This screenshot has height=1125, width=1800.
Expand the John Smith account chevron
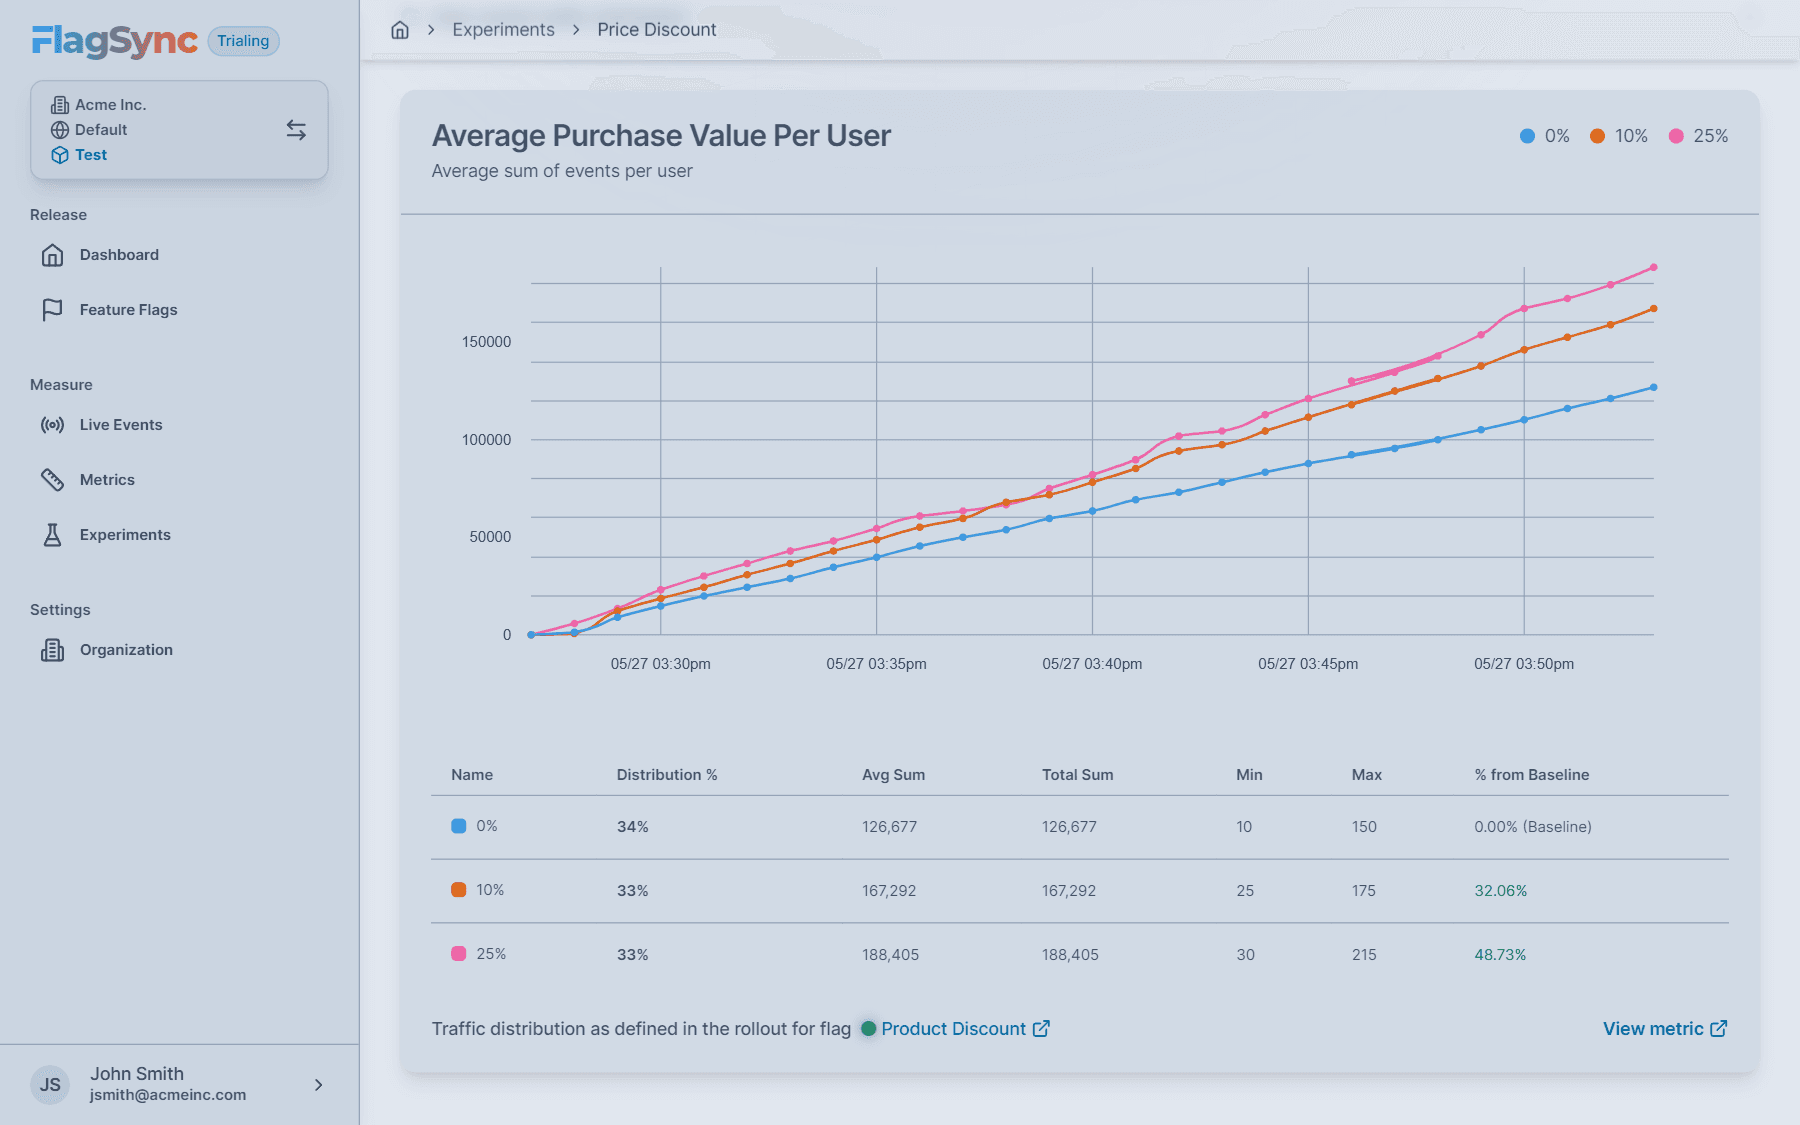pos(319,1085)
